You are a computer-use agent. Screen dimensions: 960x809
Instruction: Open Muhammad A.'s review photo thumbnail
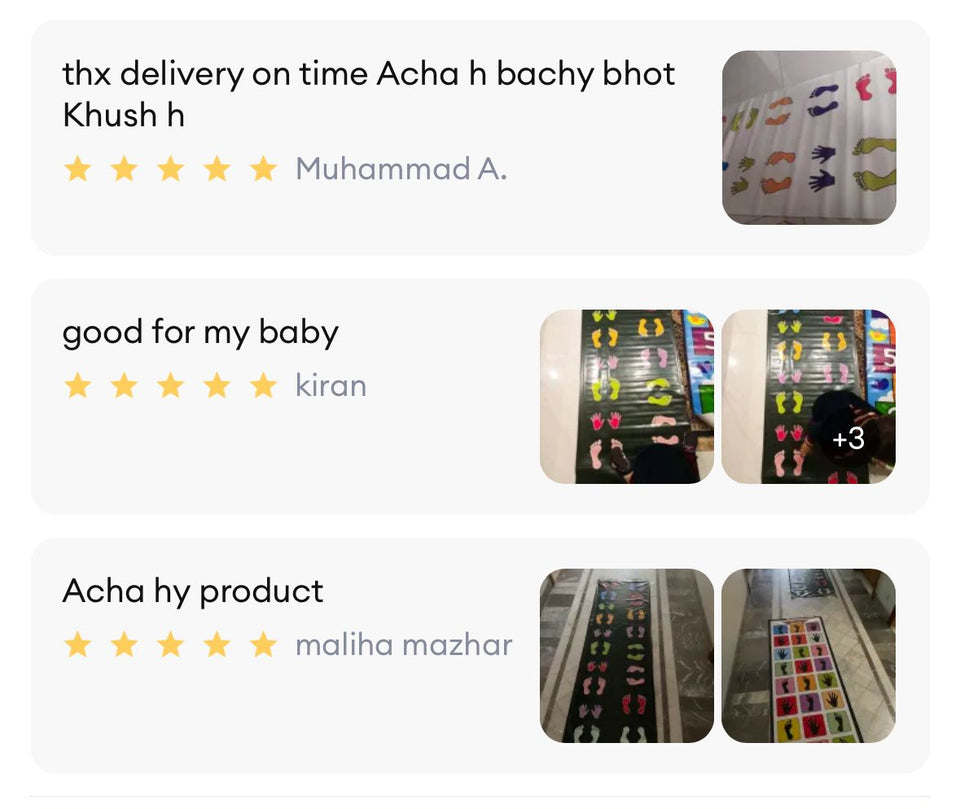[809, 137]
